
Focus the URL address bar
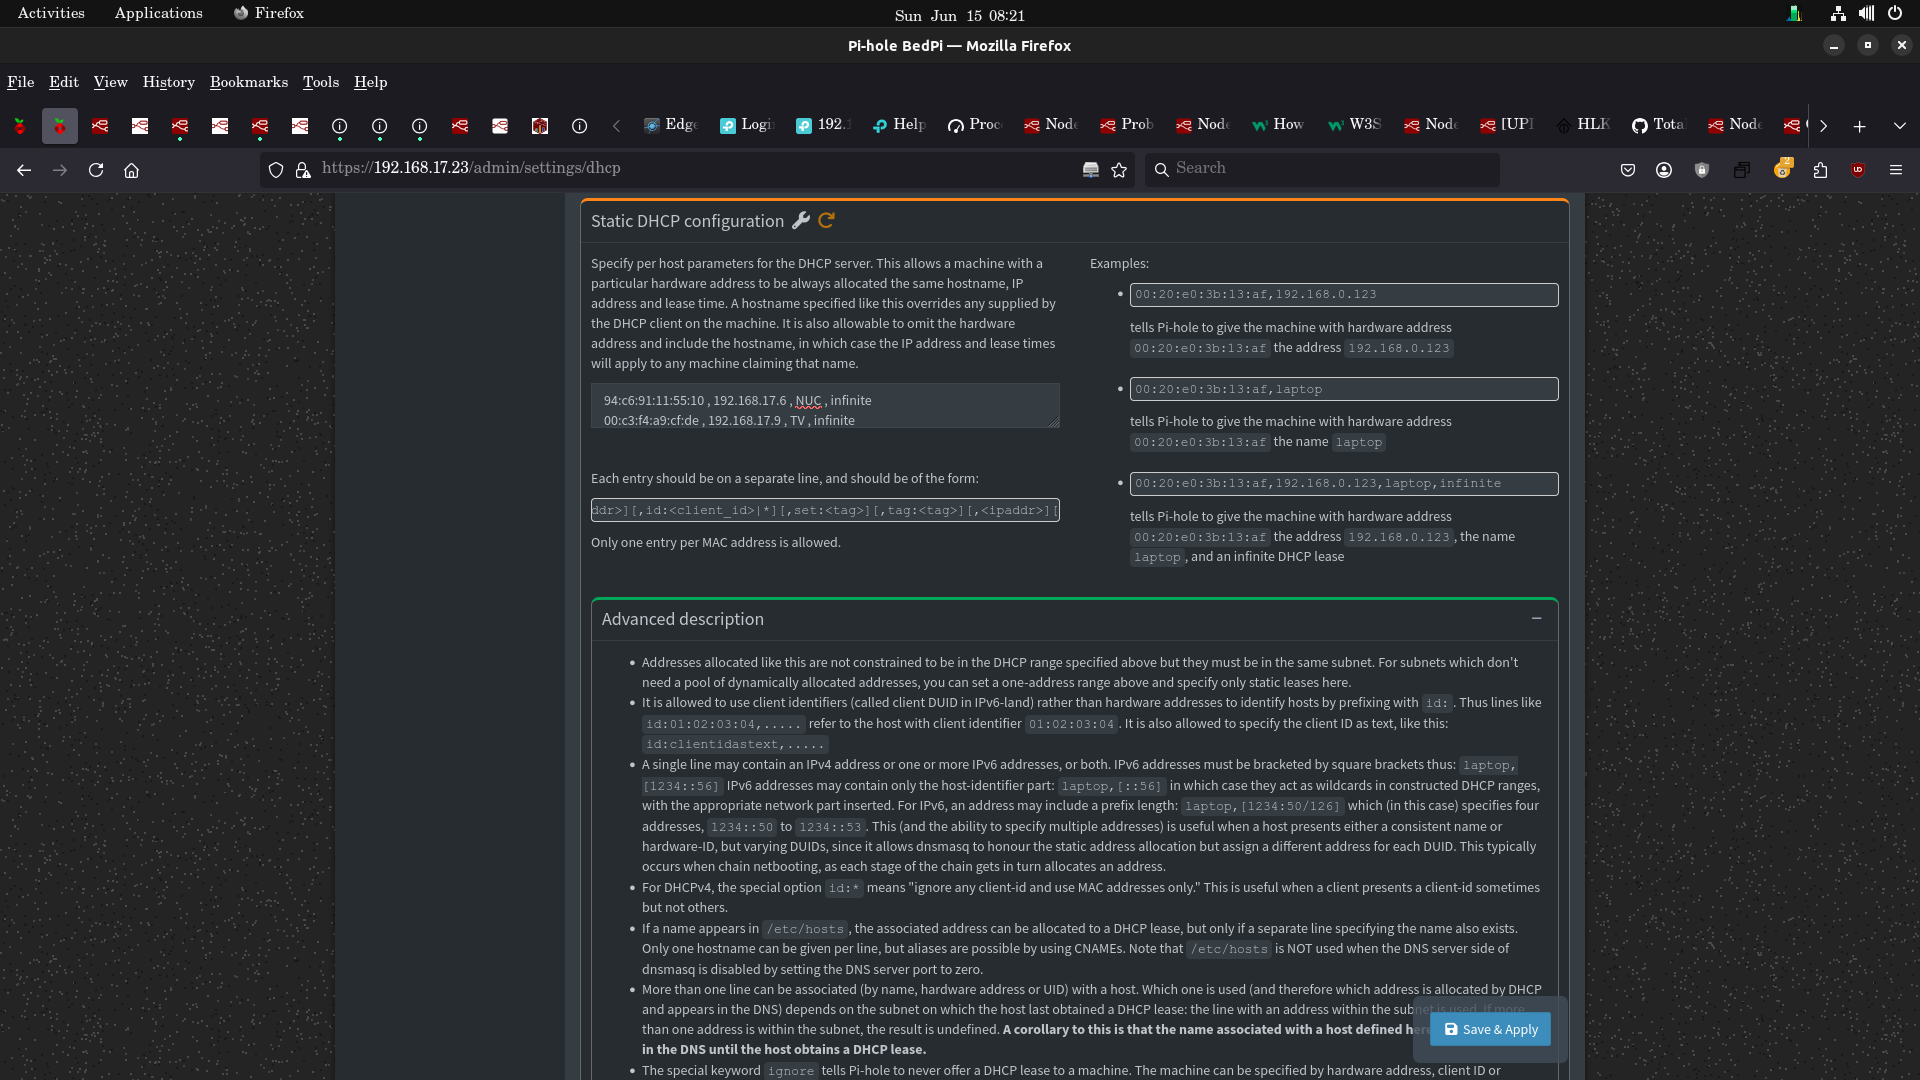point(695,168)
